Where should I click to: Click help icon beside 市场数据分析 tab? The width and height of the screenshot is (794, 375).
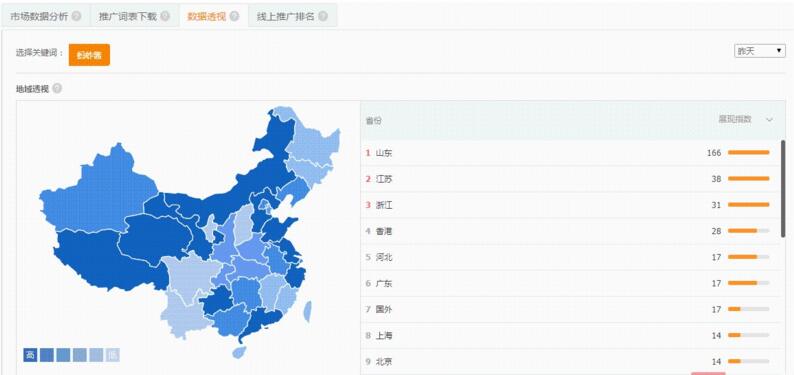point(76,16)
